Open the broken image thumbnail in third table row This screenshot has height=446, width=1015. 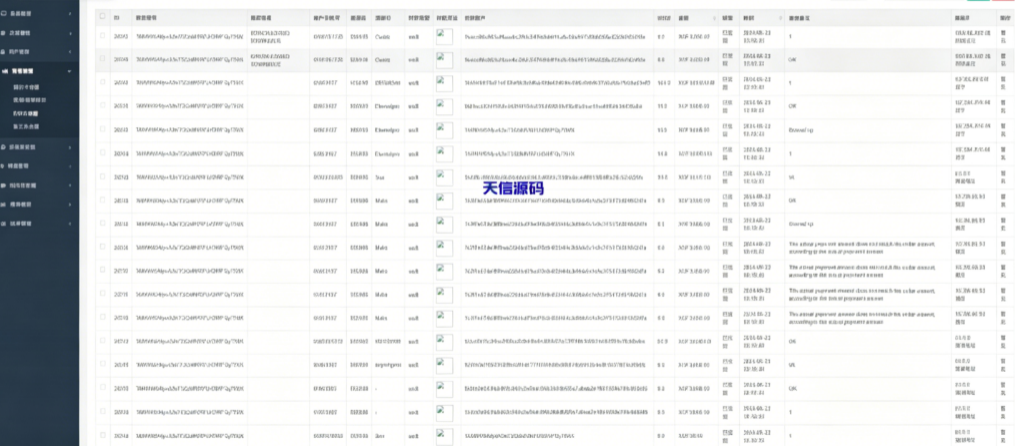click(444, 83)
